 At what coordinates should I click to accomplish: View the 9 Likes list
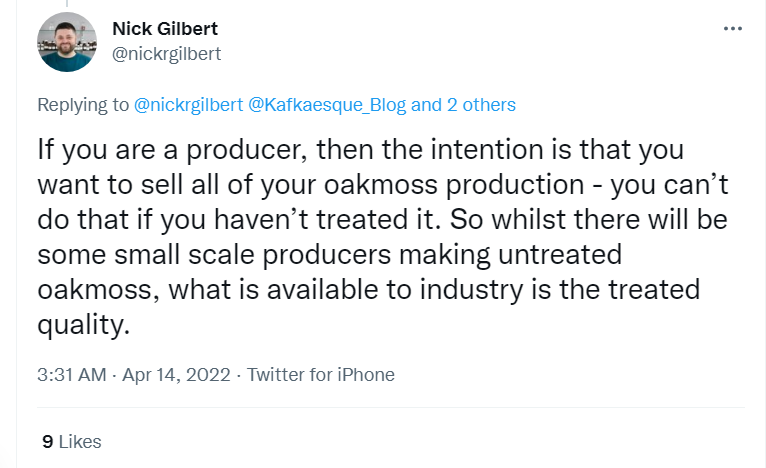pos(71,441)
